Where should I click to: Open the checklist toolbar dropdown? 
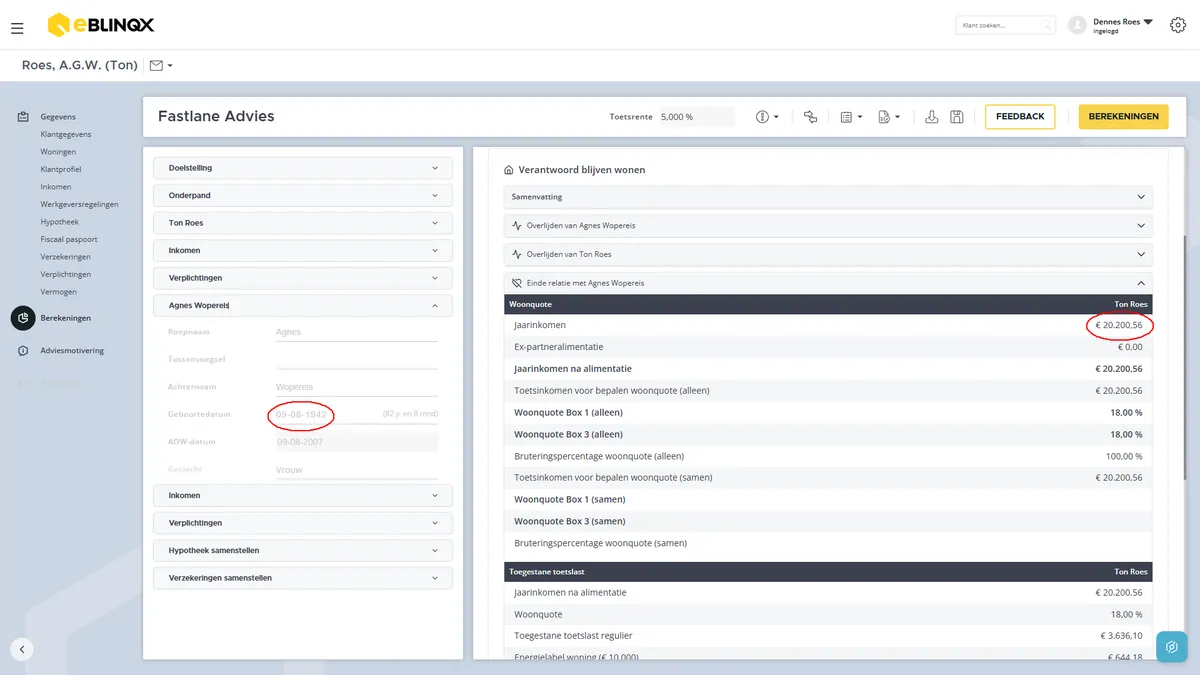coord(851,117)
